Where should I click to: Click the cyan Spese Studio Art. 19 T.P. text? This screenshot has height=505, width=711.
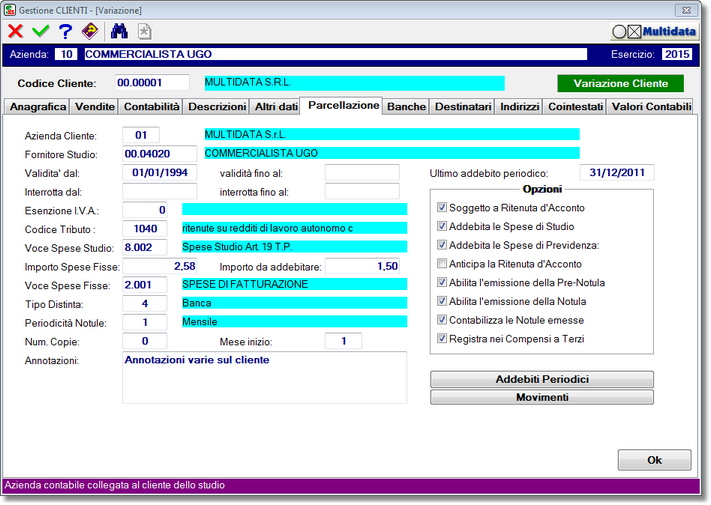[x=294, y=247]
